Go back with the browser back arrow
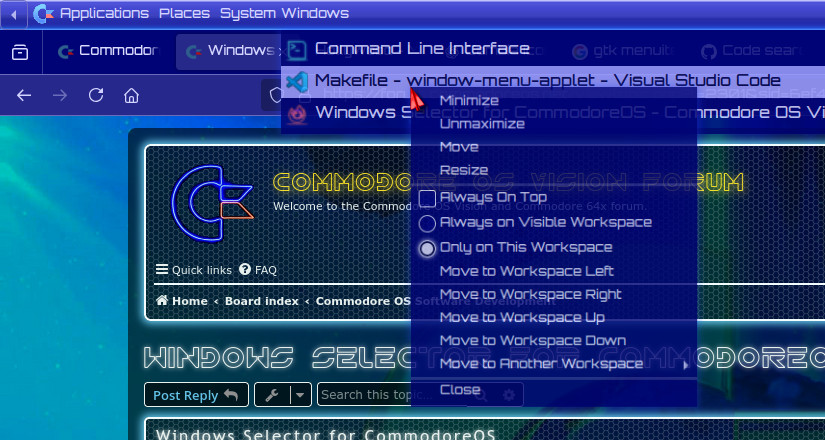Viewport: 825px width, 440px height. 24,95
